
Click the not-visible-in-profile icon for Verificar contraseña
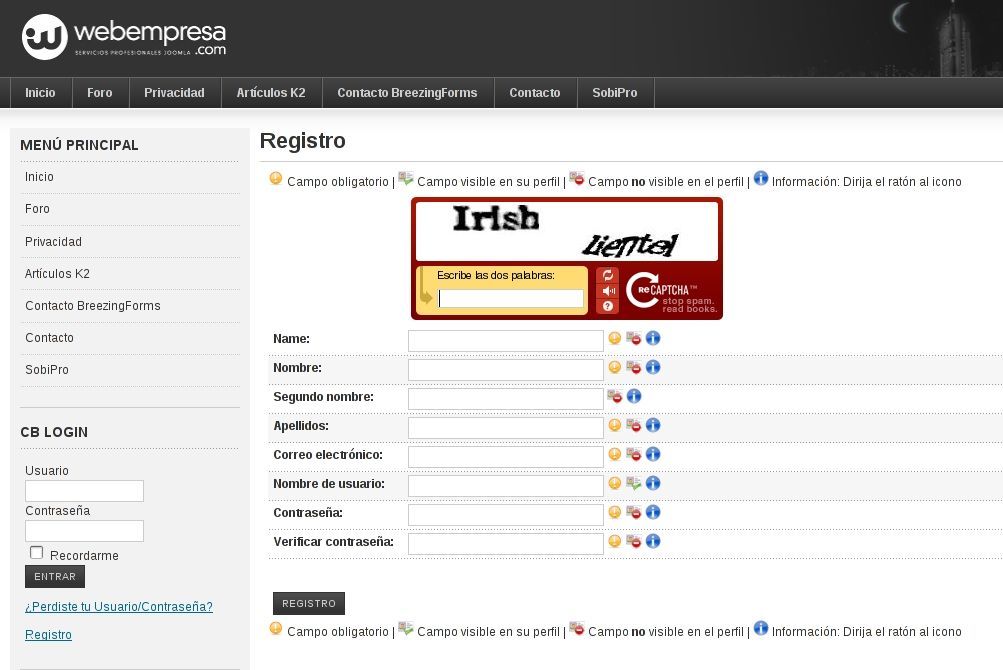[x=633, y=541]
